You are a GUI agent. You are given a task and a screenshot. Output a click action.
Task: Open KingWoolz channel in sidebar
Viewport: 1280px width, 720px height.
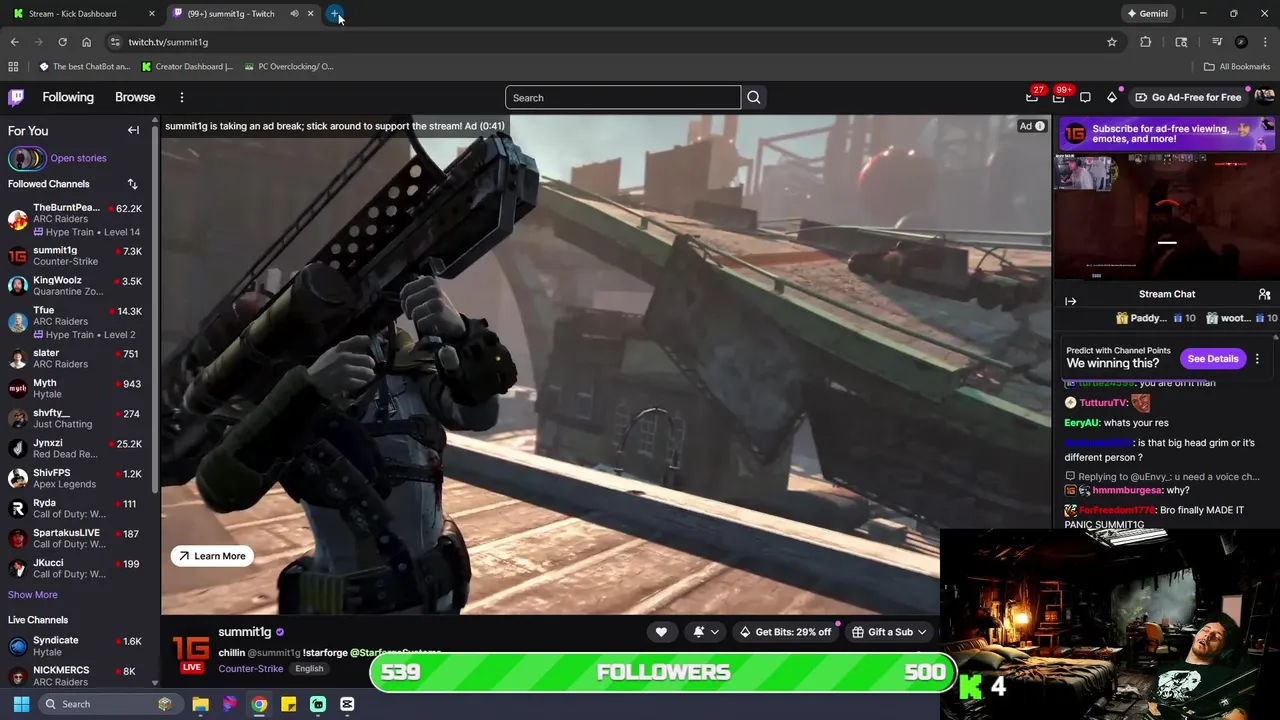pos(77,286)
